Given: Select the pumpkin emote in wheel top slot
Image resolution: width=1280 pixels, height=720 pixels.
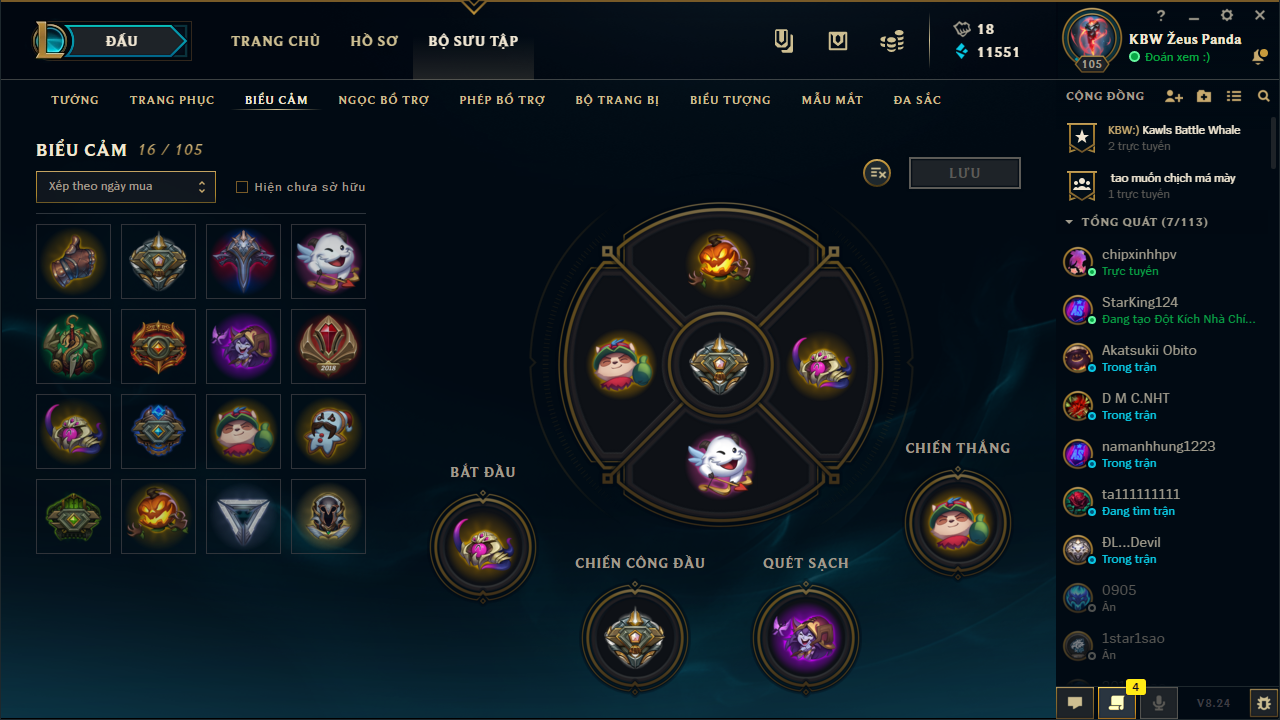Looking at the screenshot, I should [x=720, y=261].
